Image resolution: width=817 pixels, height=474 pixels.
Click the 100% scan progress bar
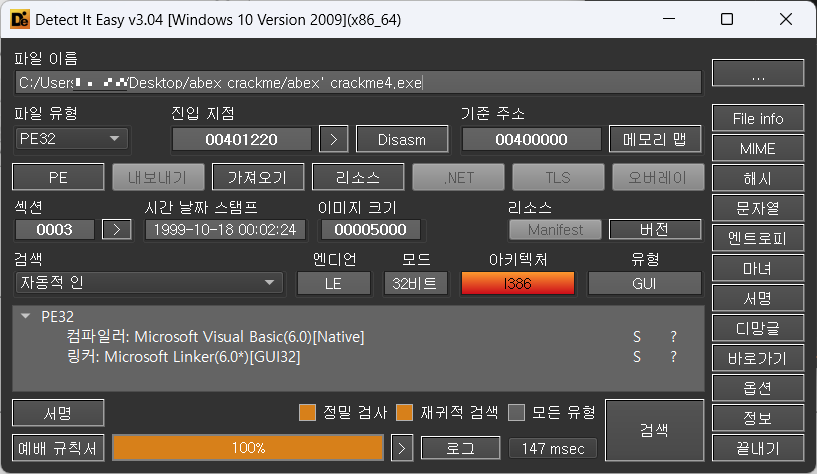(248, 448)
